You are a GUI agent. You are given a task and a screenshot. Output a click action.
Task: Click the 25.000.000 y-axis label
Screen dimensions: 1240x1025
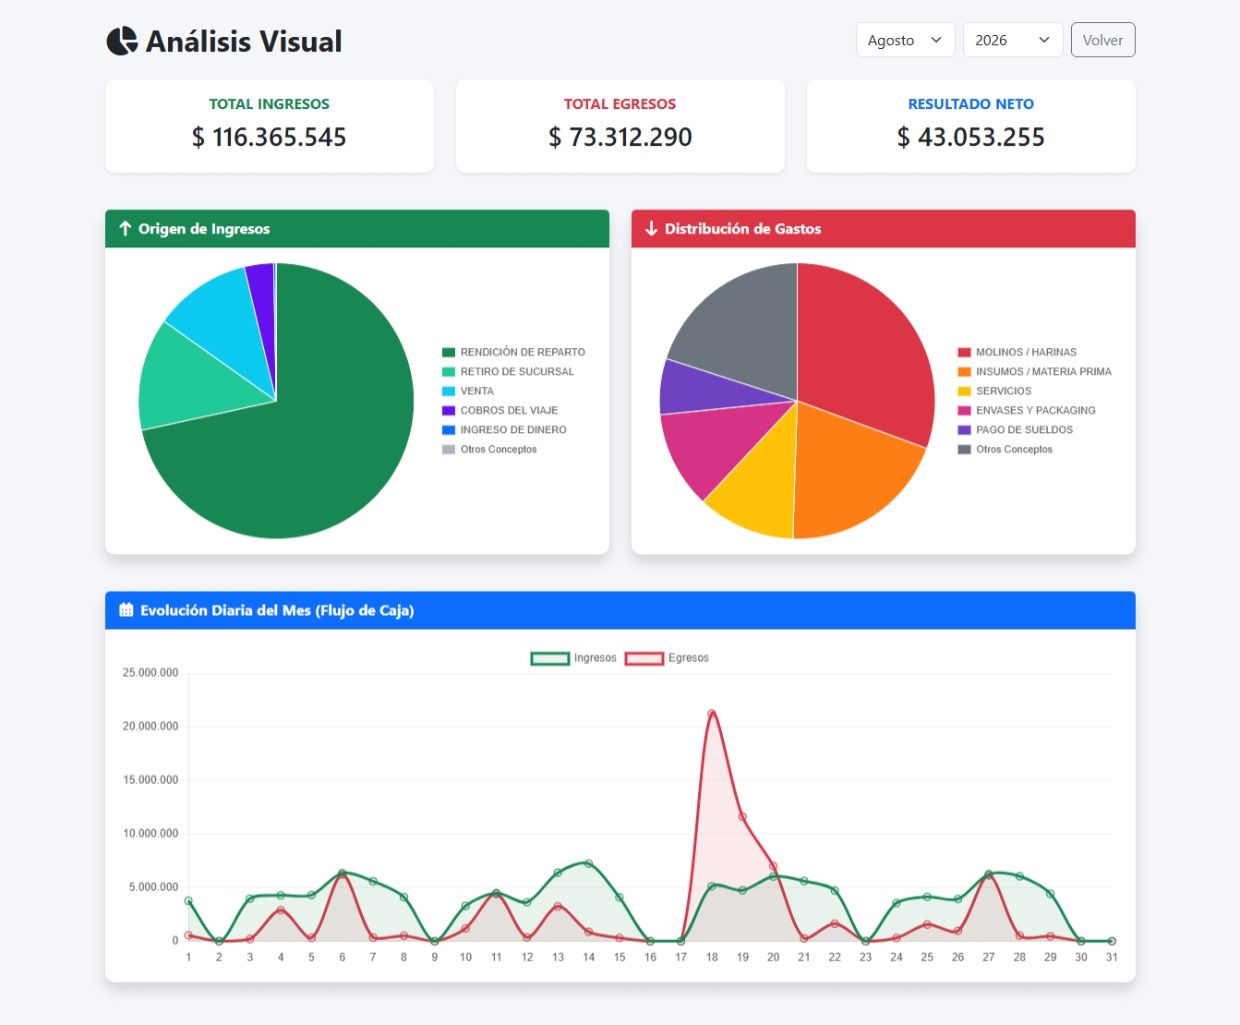pos(150,673)
